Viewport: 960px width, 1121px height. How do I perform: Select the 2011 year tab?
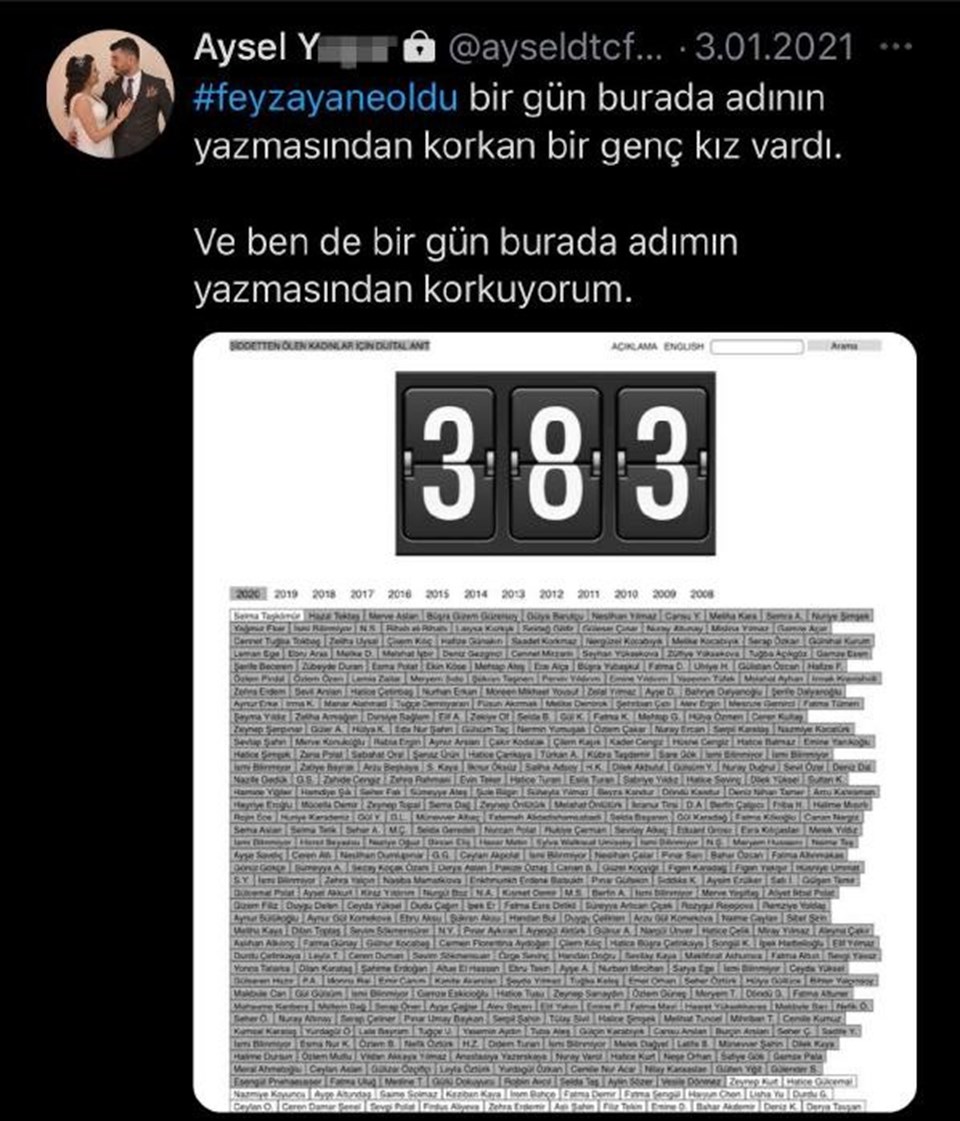point(589,594)
